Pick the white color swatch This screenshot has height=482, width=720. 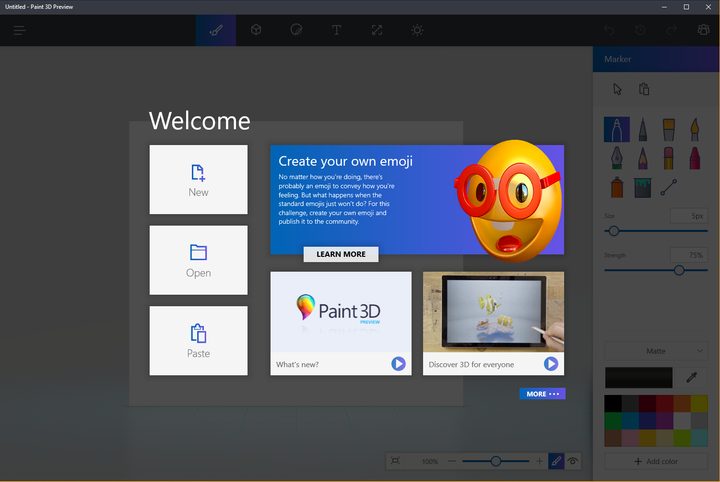[x=682, y=420]
